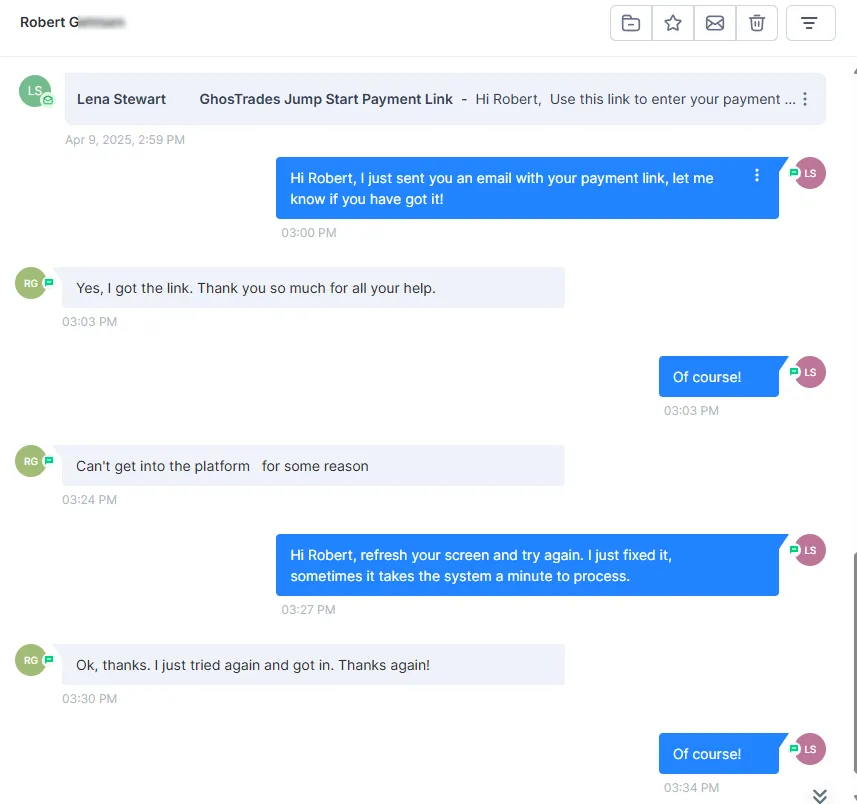Click RG avatar beside 'Yes, I got the link'
857x804 pixels.
[x=31, y=283]
